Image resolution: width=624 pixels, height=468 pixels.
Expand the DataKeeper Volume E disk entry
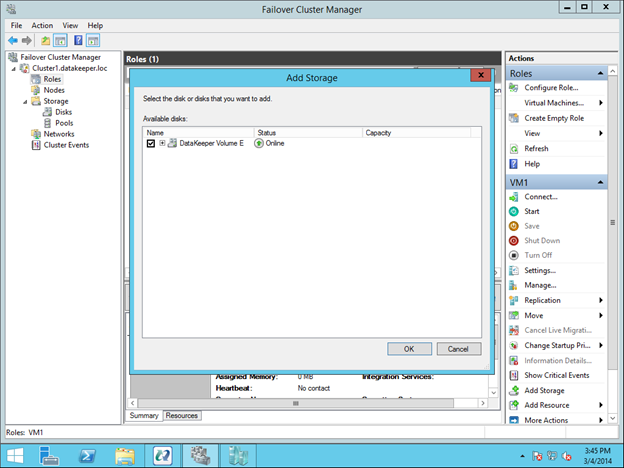(x=162, y=144)
